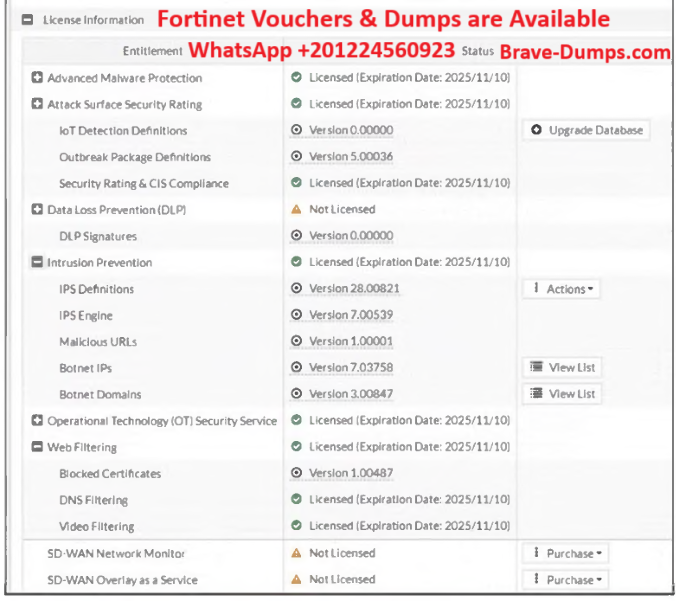
Task: Click green checkmark icon for DNS Filtering
Action: [296, 499]
